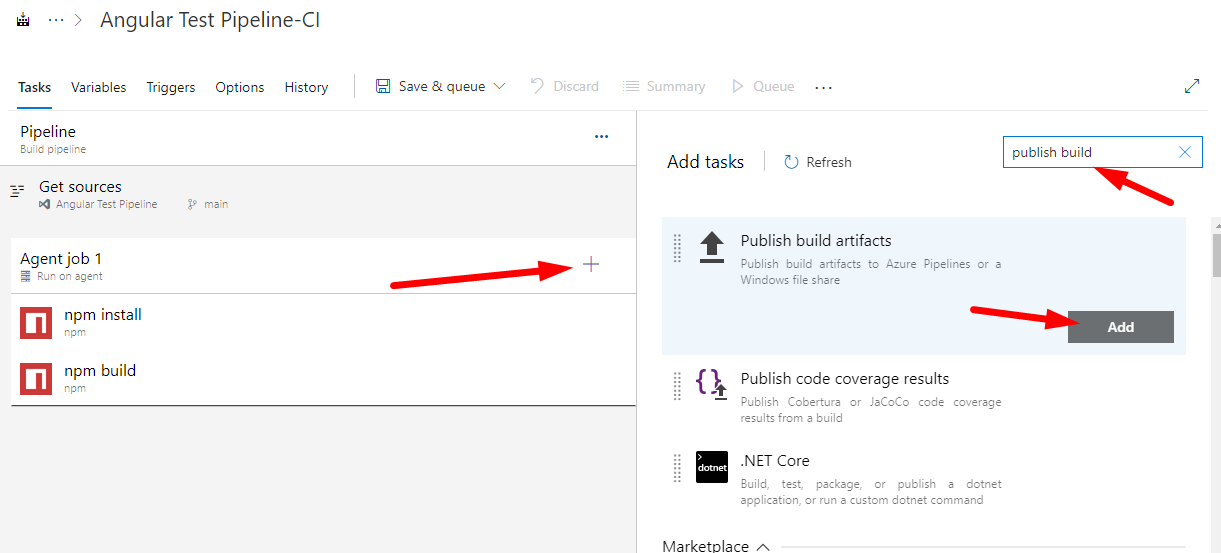Switch to the Triggers tab
This screenshot has height=553, width=1221.
pos(170,87)
